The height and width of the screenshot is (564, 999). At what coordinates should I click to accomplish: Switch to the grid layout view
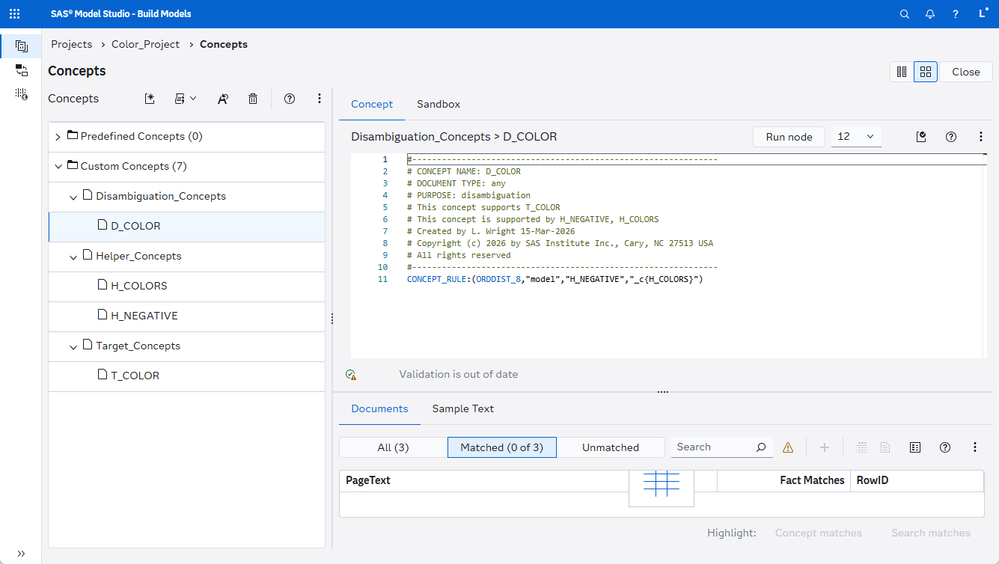[x=926, y=72]
